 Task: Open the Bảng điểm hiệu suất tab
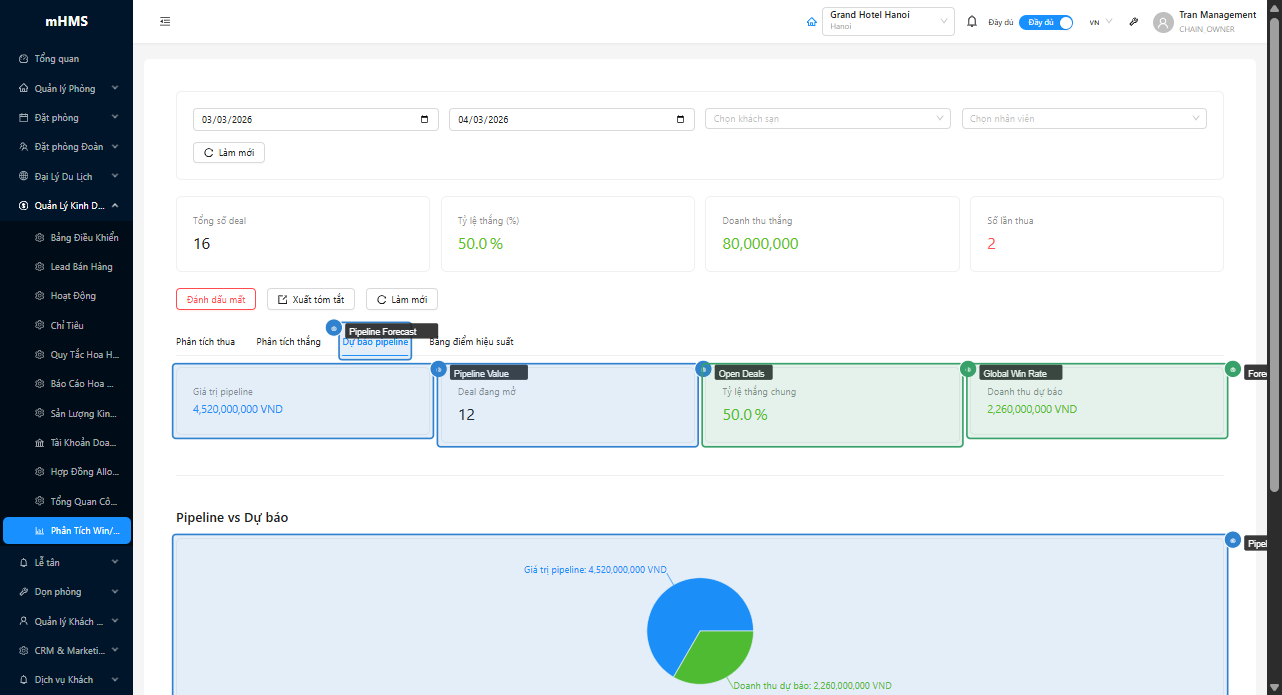click(x=471, y=341)
